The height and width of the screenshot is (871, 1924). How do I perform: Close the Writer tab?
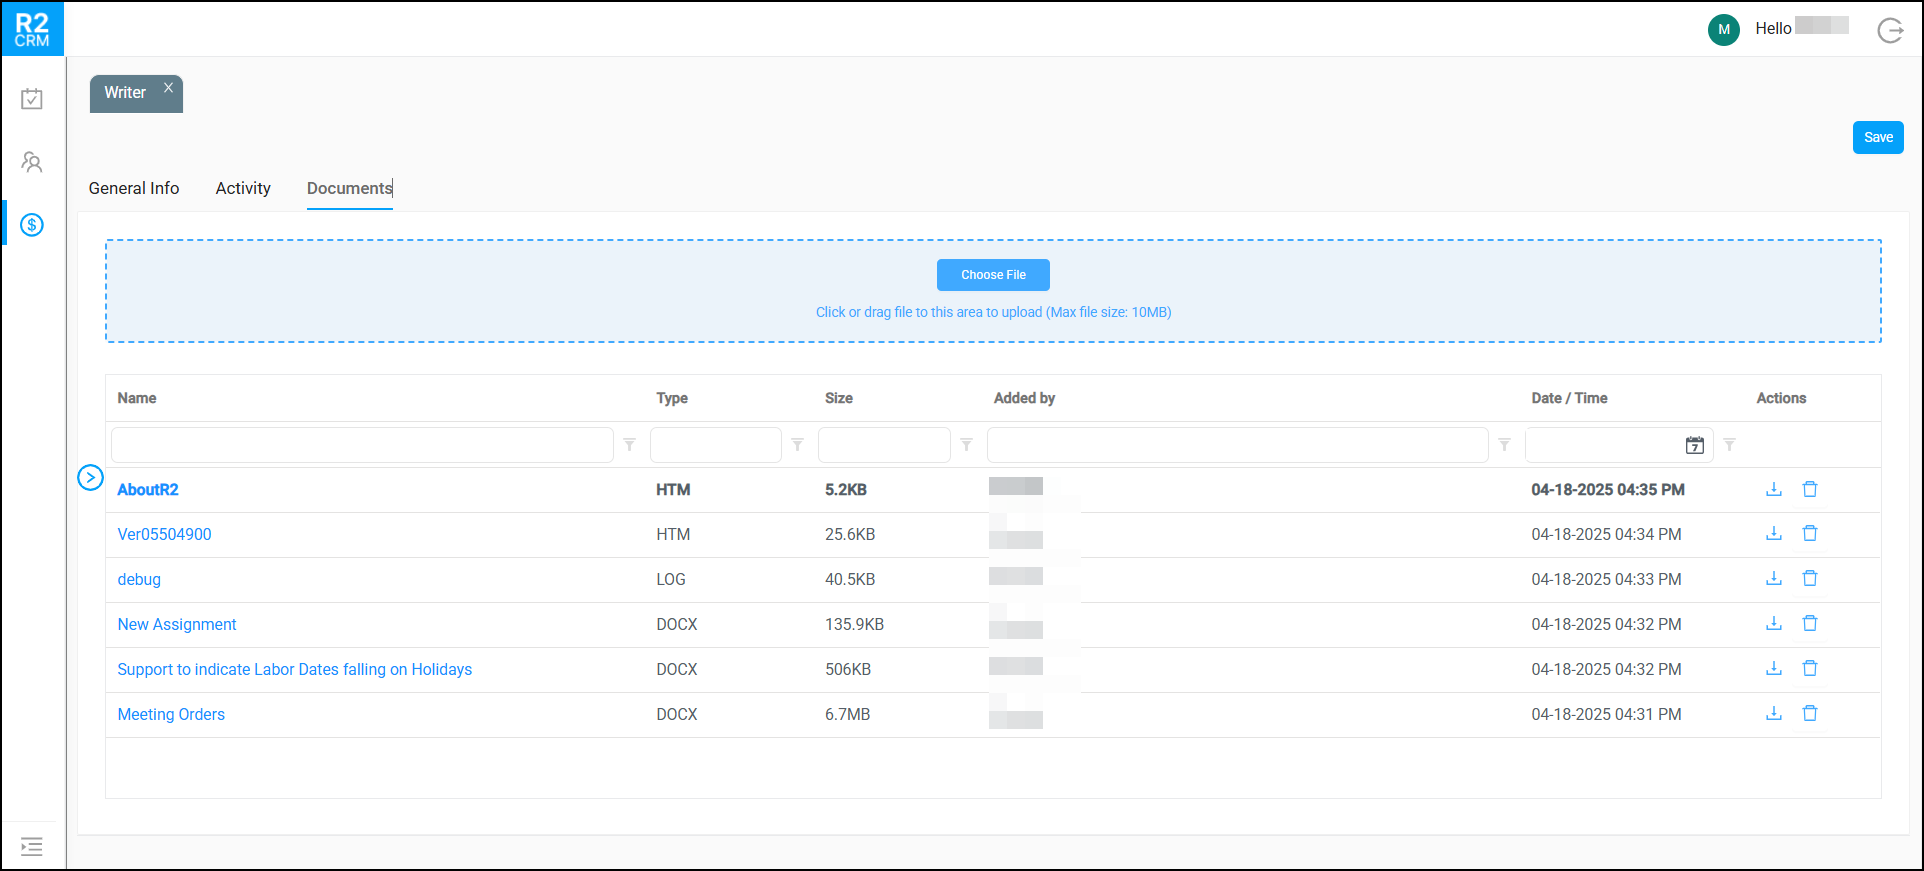click(x=169, y=88)
